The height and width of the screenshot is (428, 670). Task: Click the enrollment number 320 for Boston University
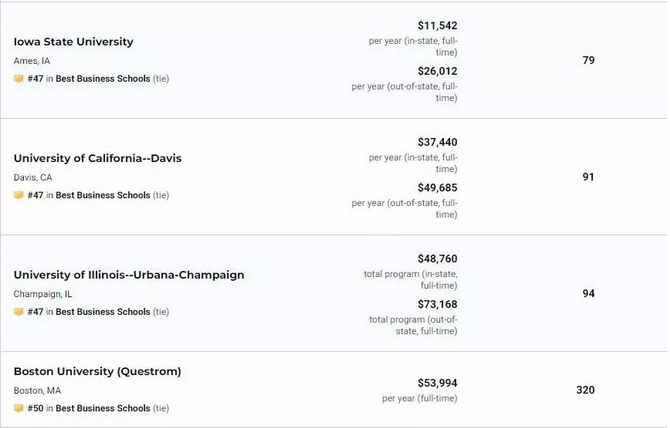(x=585, y=390)
